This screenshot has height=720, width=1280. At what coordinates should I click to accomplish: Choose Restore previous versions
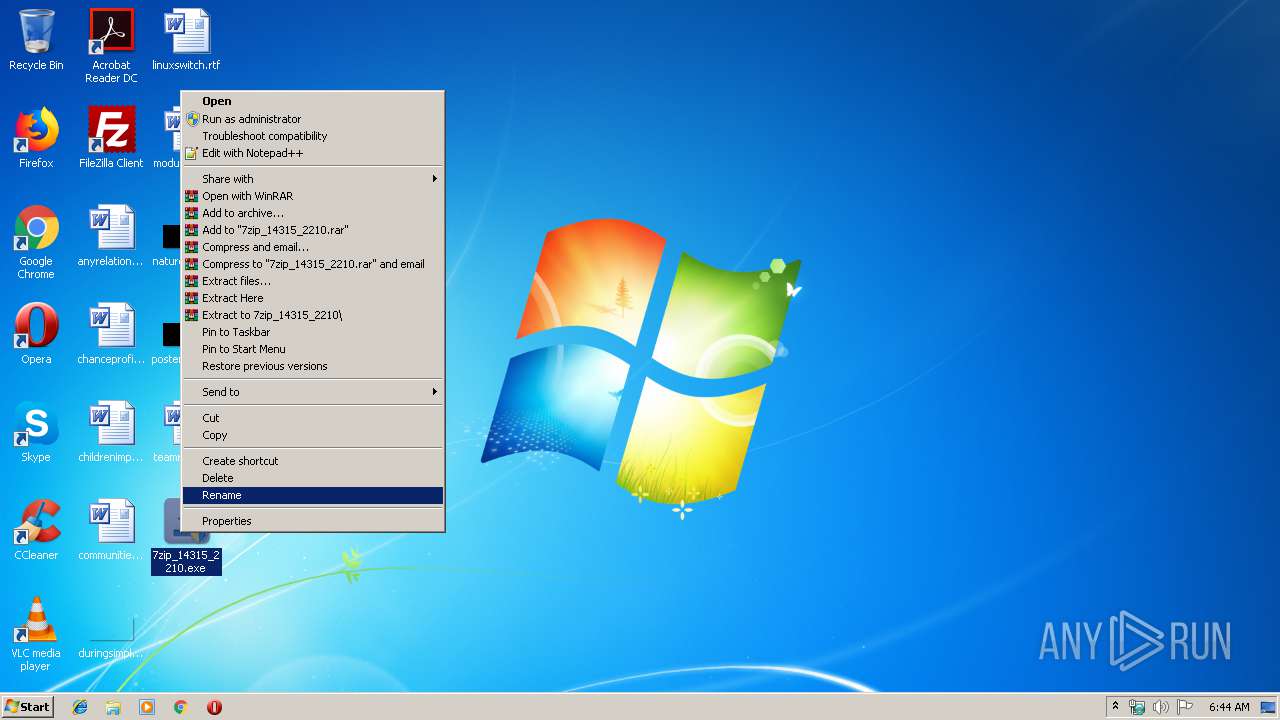pyautogui.click(x=312, y=366)
